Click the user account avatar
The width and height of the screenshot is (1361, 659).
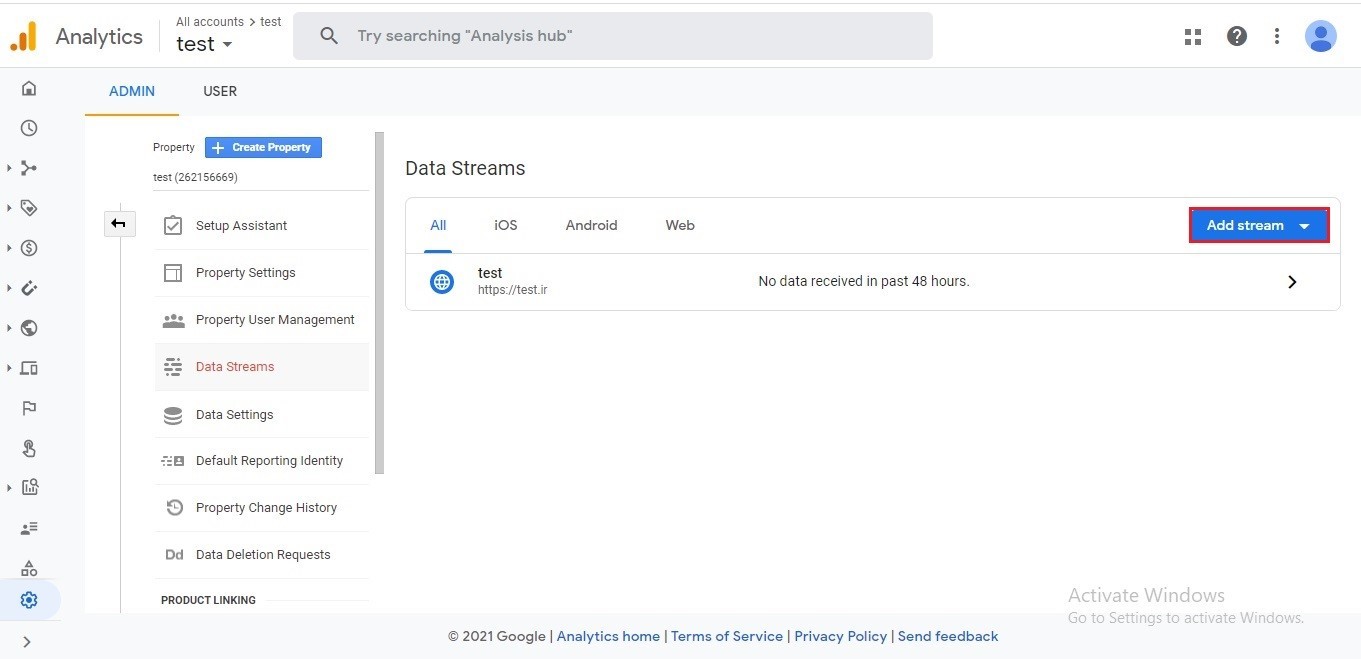(1320, 37)
